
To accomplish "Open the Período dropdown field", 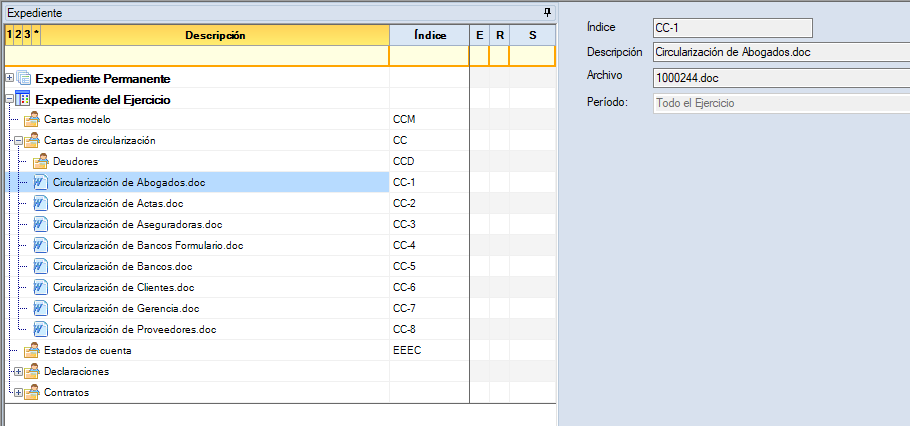I will click(x=779, y=102).
